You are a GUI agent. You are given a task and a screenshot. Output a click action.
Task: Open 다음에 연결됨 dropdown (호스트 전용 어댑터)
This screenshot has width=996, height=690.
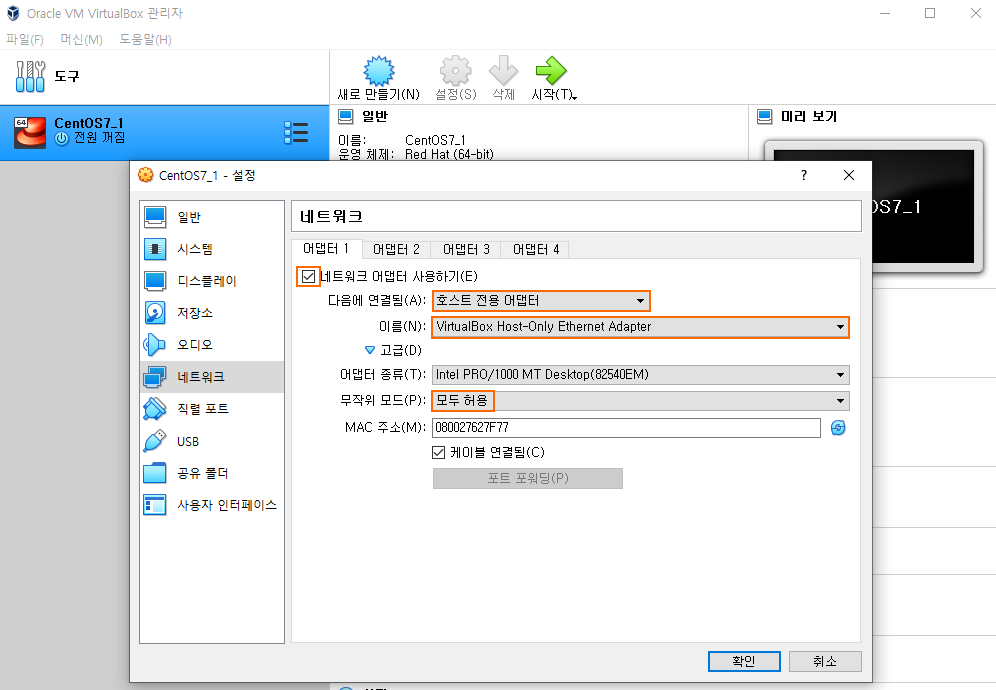click(x=541, y=301)
